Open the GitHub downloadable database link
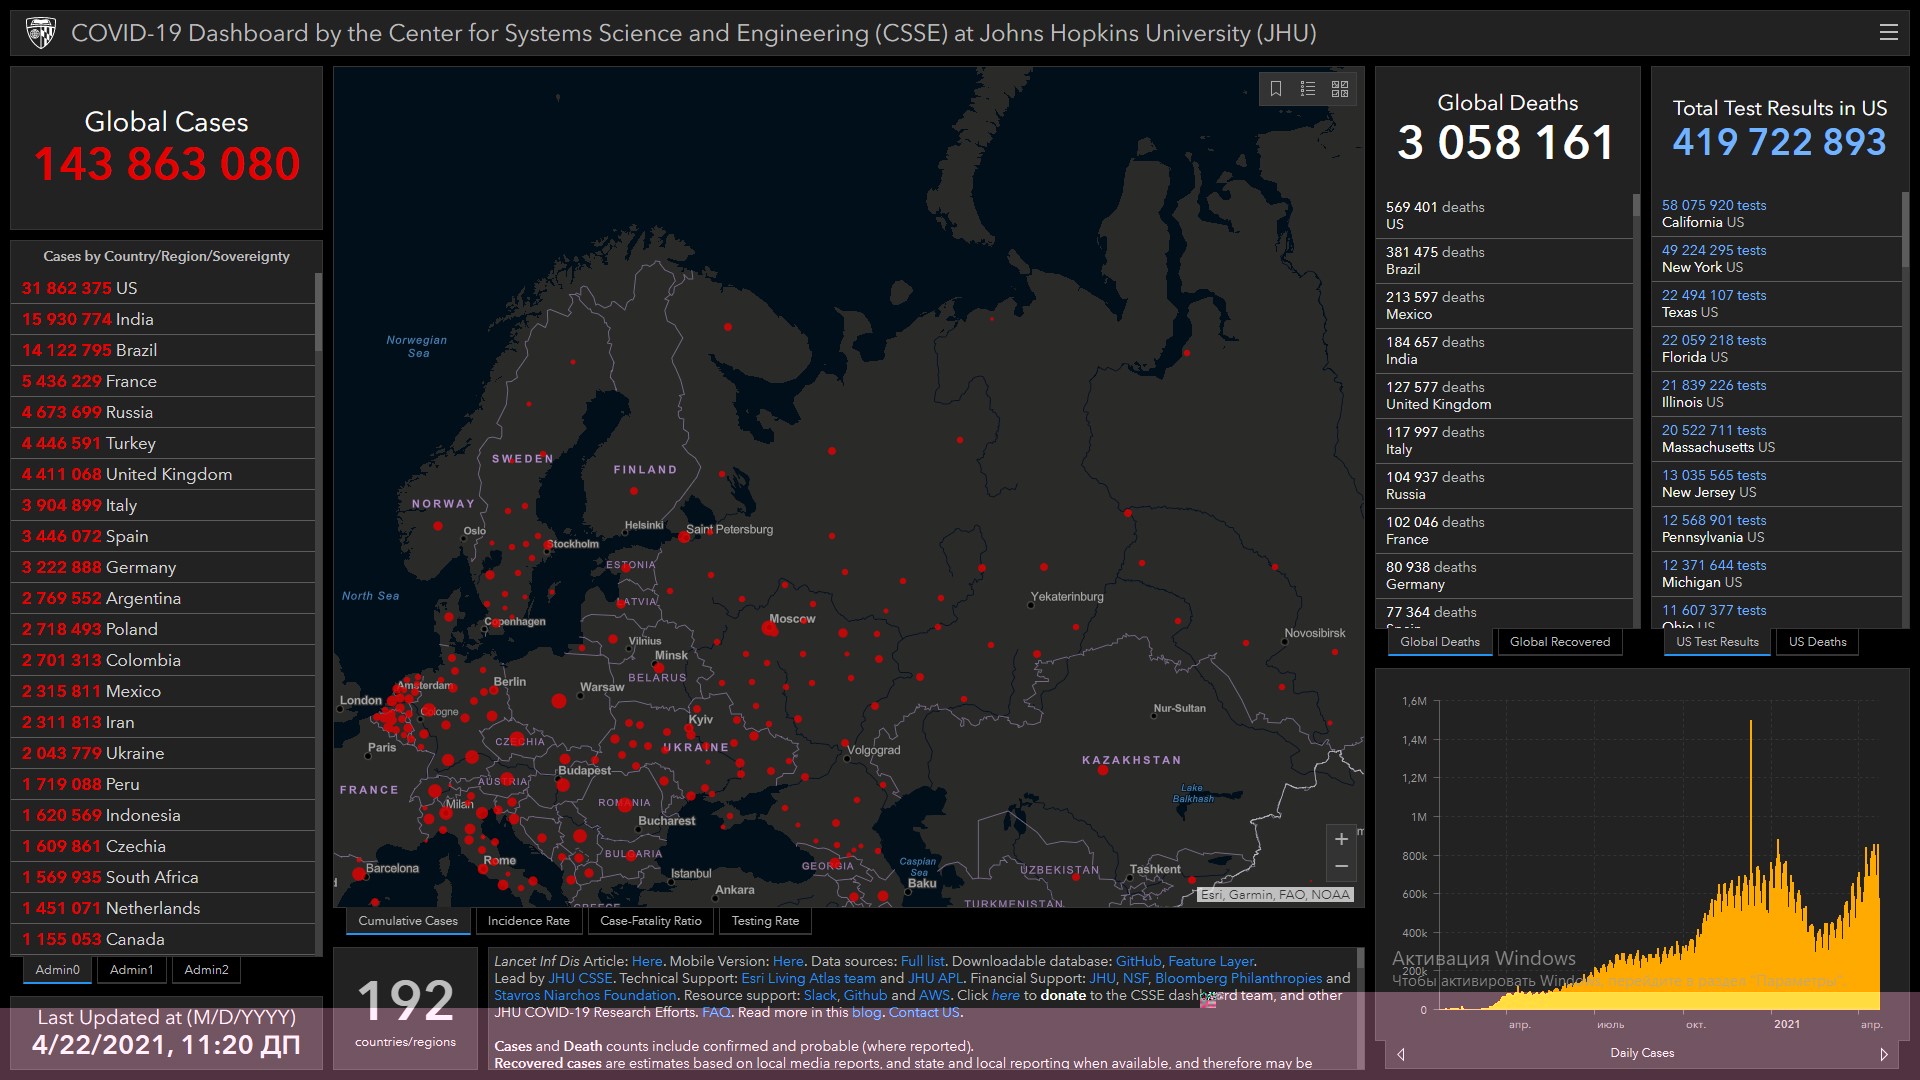1920x1080 pixels. click(x=1138, y=961)
